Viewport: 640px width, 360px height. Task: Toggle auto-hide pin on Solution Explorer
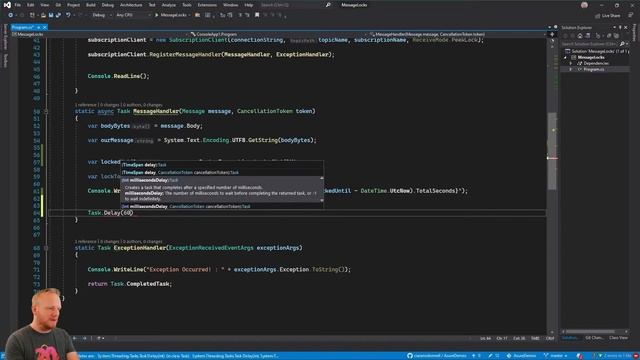click(x=620, y=27)
